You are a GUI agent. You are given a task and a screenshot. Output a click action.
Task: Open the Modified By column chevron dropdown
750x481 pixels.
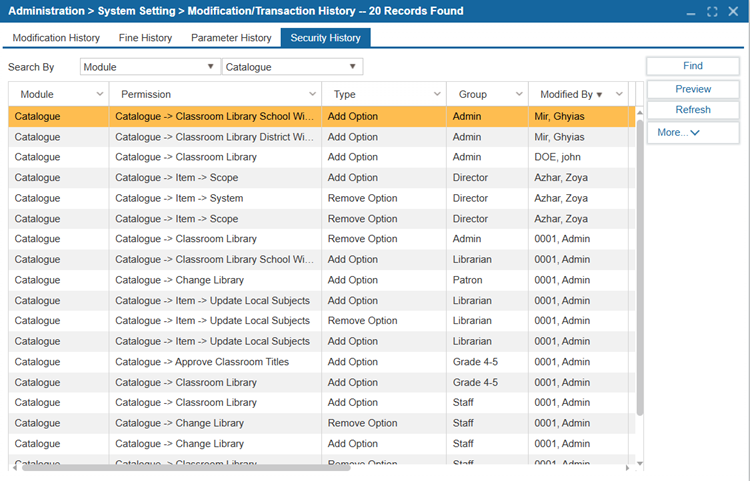tap(619, 94)
